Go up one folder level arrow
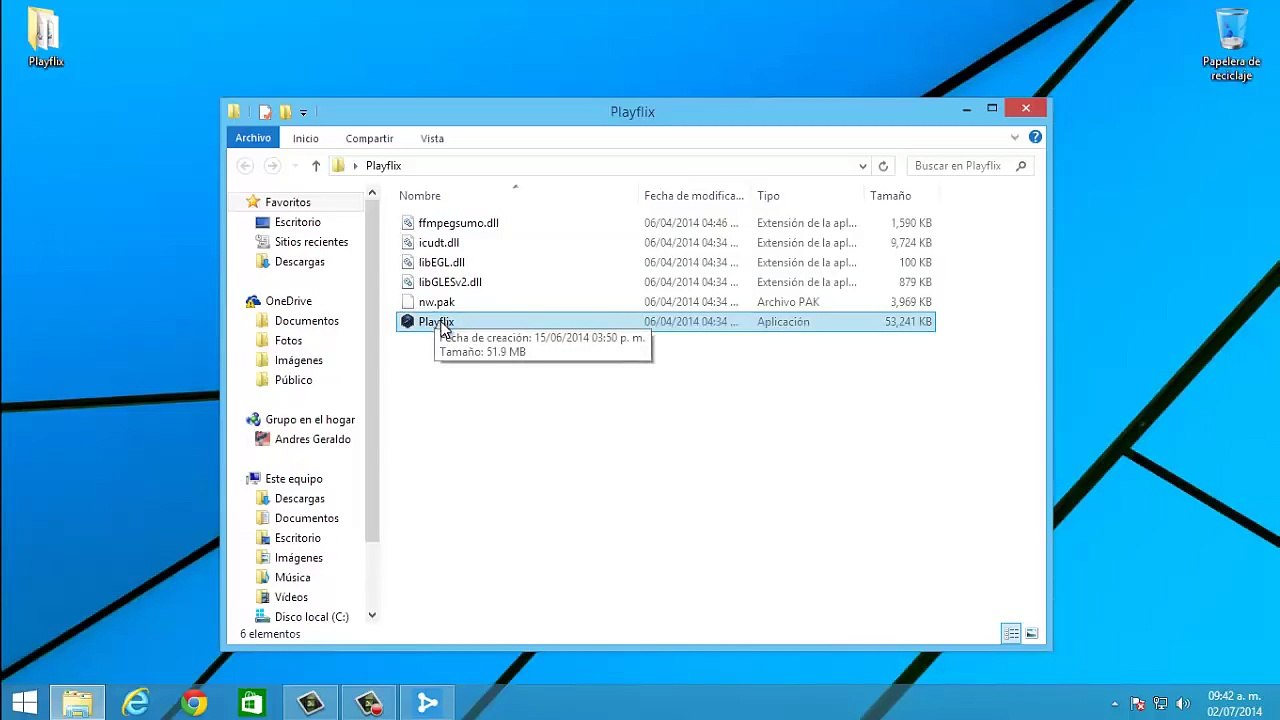Screen dimensions: 1280x720 [x=316, y=166]
